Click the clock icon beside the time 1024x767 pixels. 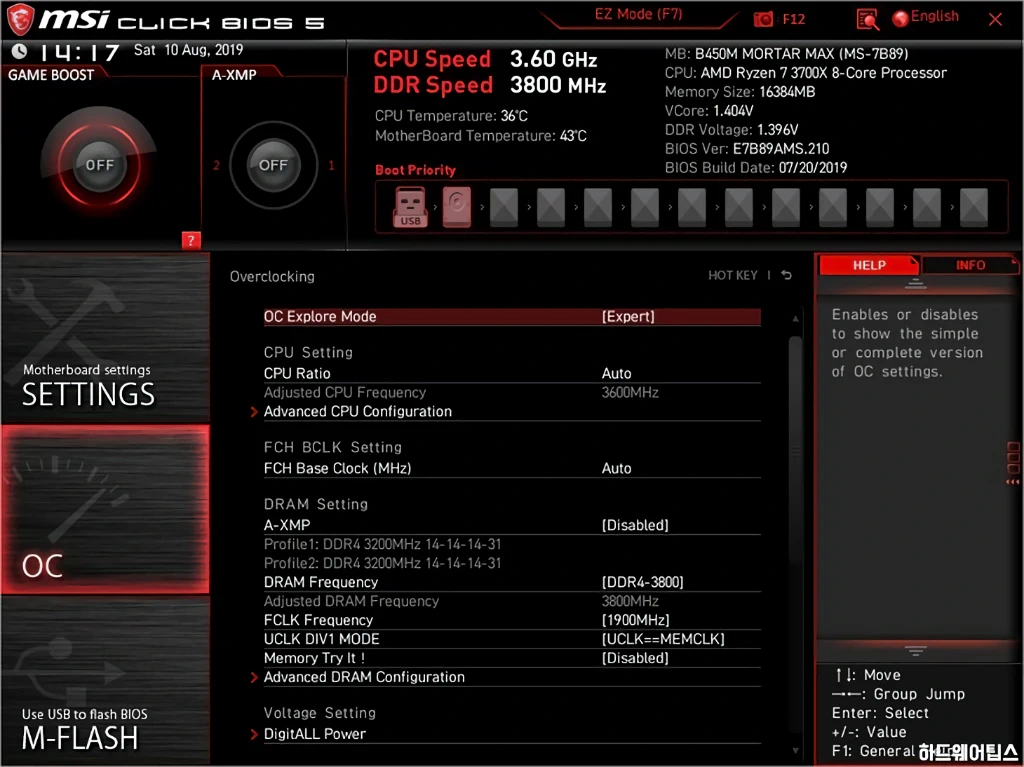[20, 50]
